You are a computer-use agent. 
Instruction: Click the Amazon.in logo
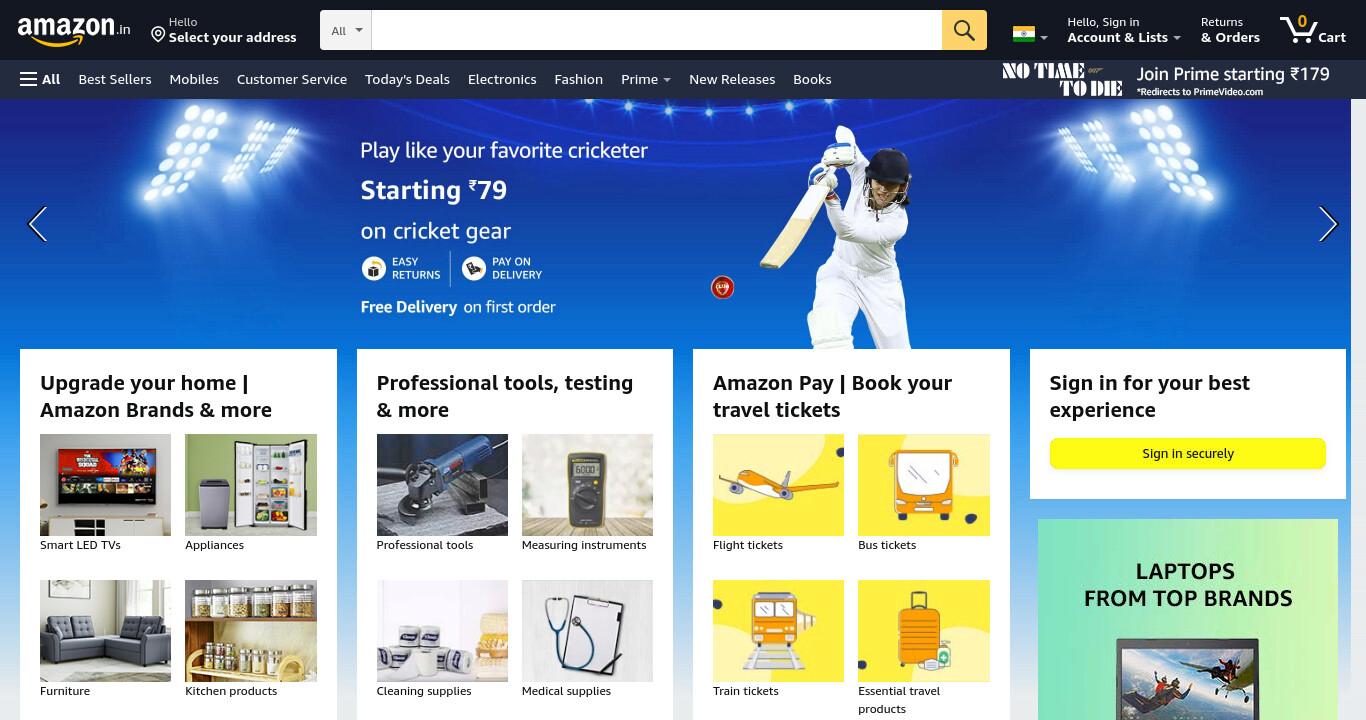click(x=74, y=30)
